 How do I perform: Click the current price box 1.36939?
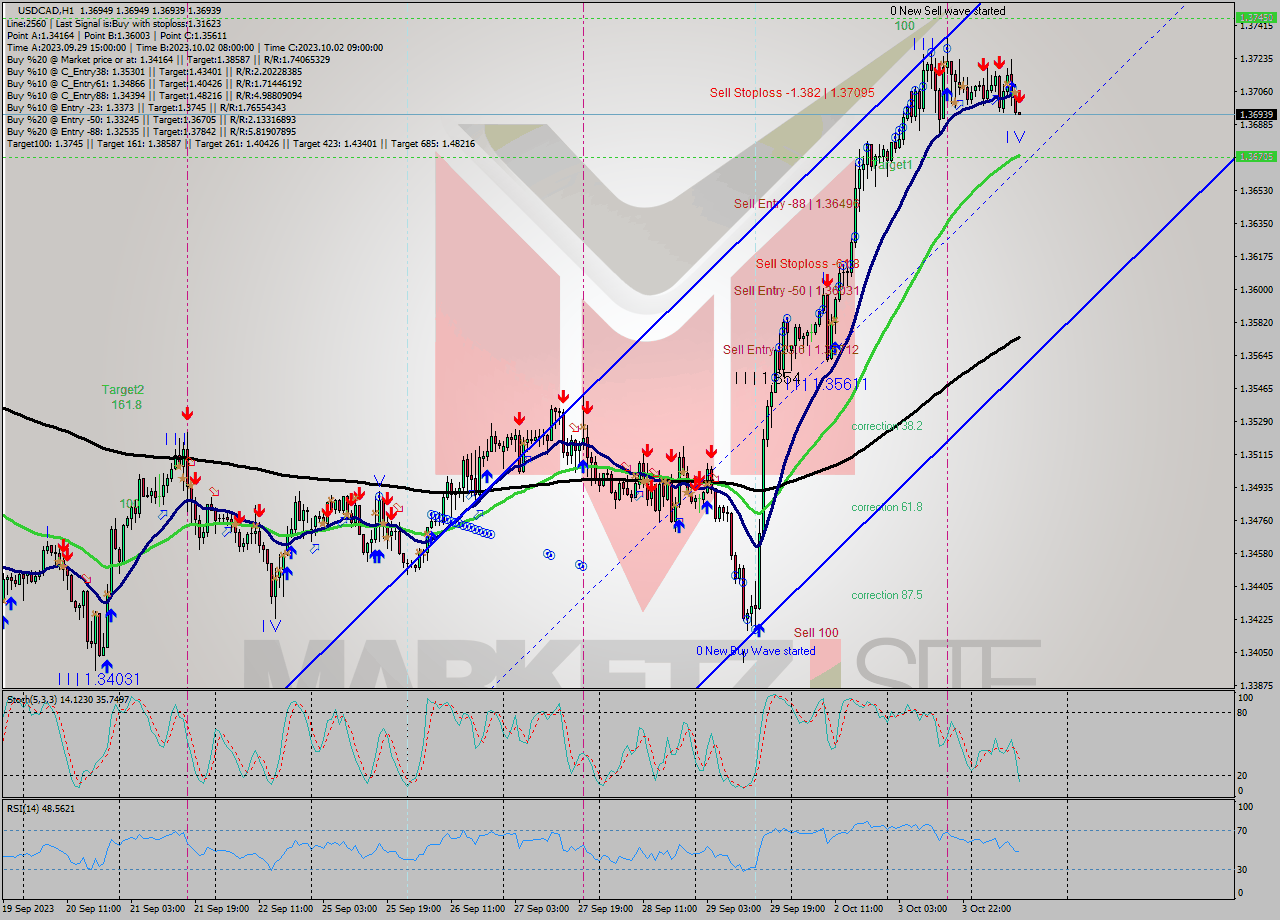pyautogui.click(x=1255, y=114)
